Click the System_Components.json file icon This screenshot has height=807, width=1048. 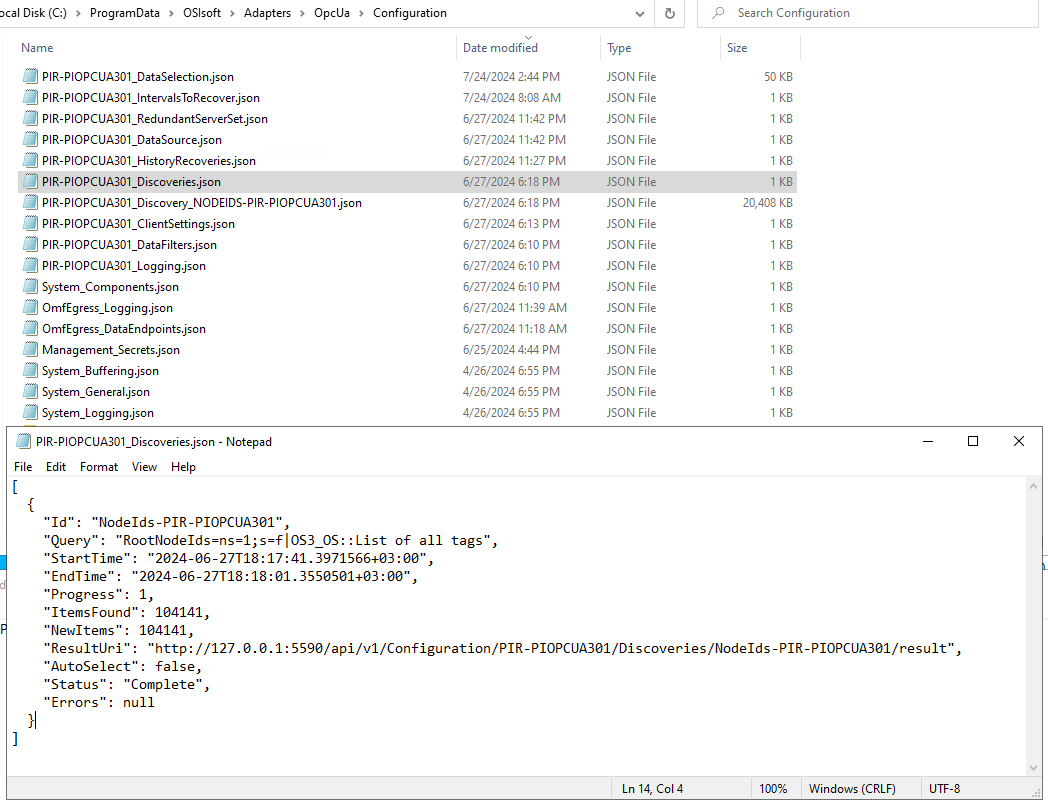click(30, 287)
